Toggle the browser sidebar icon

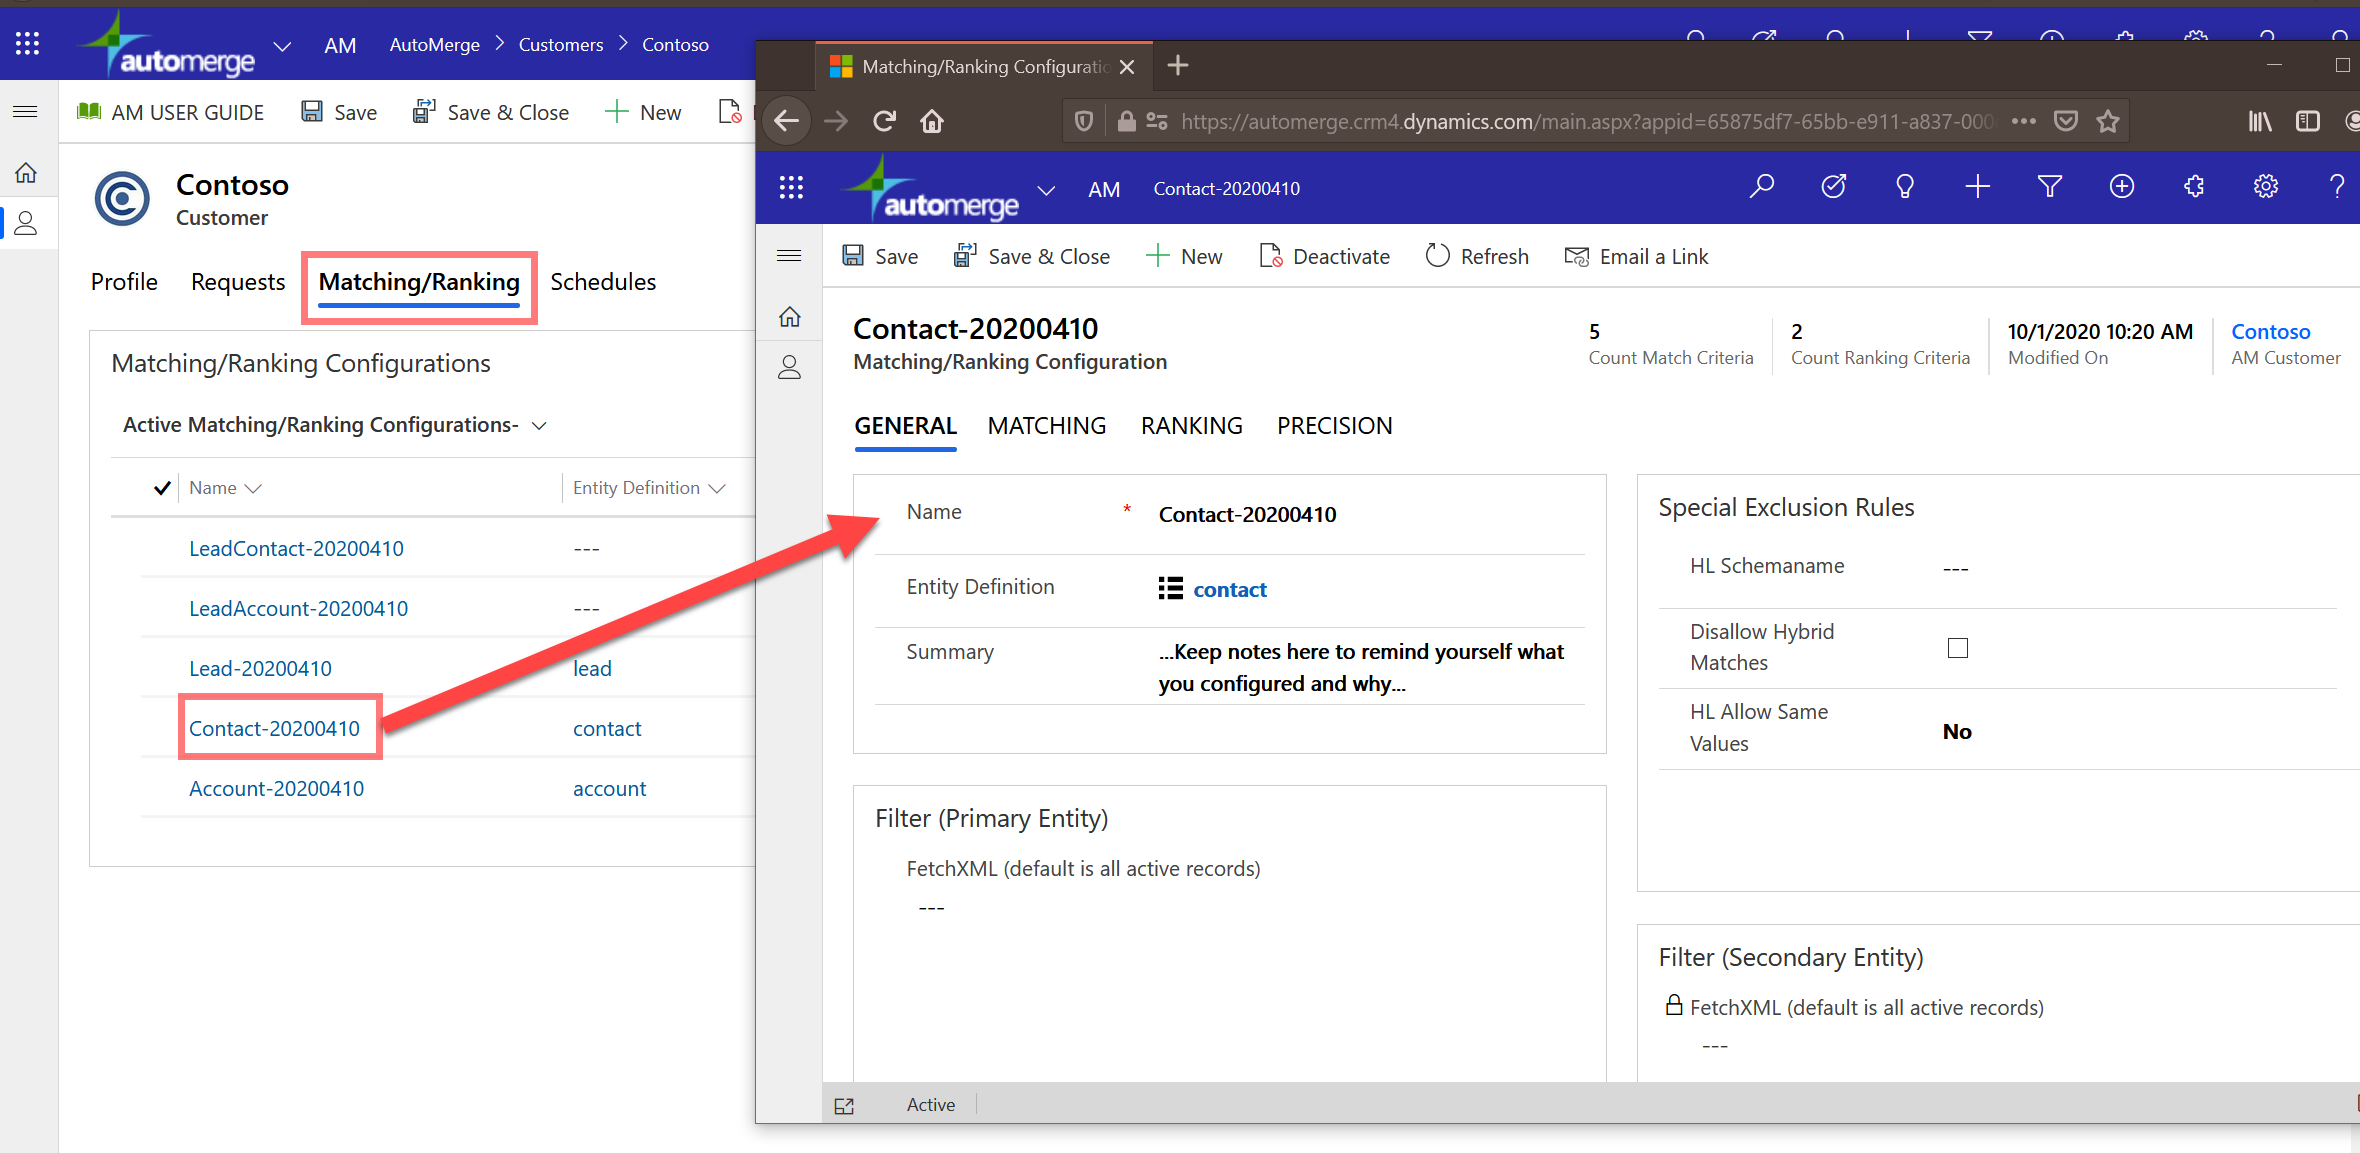coord(2308,121)
